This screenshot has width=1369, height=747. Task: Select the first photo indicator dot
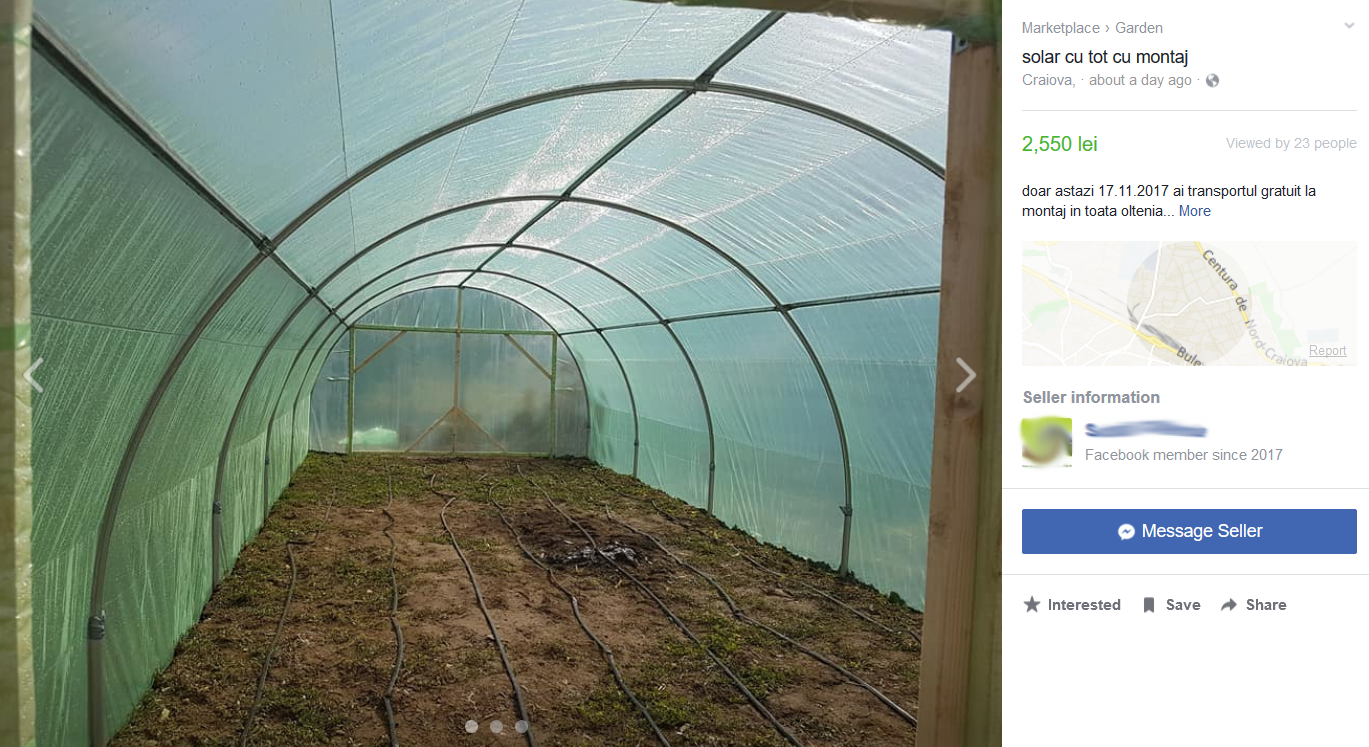(472, 727)
